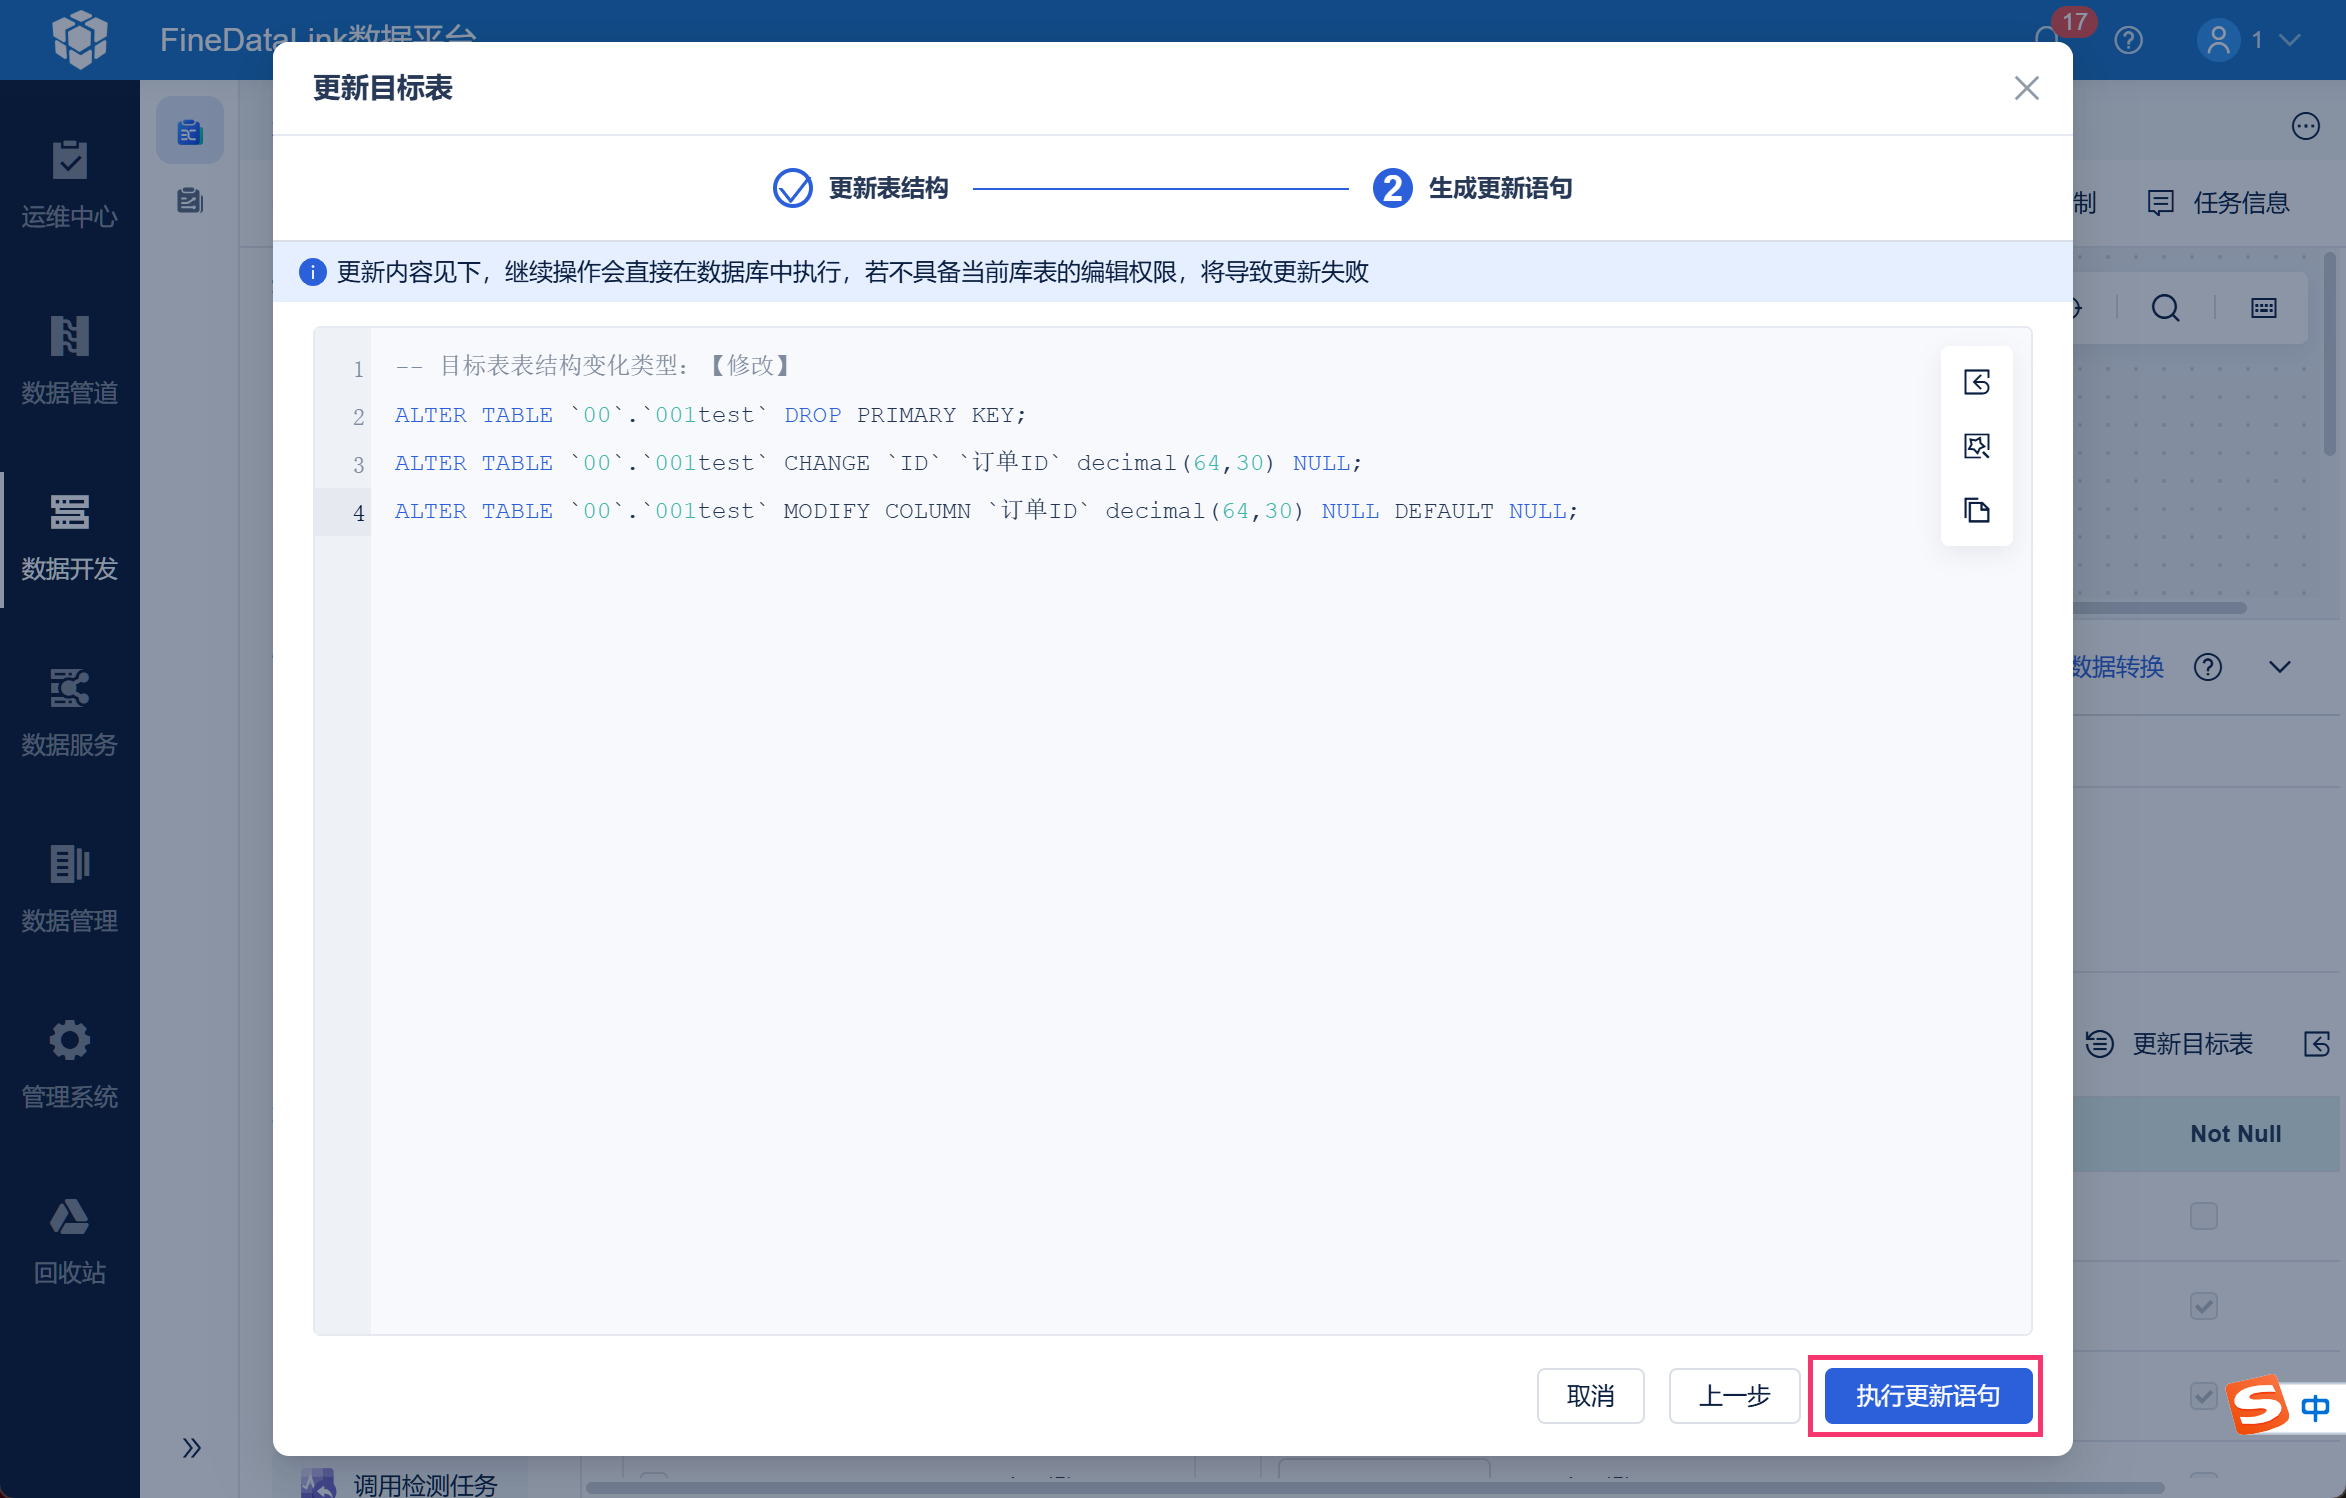2346x1498 pixels.
Task: Select the dark clipboard icon below the blue one
Action: click(x=190, y=201)
